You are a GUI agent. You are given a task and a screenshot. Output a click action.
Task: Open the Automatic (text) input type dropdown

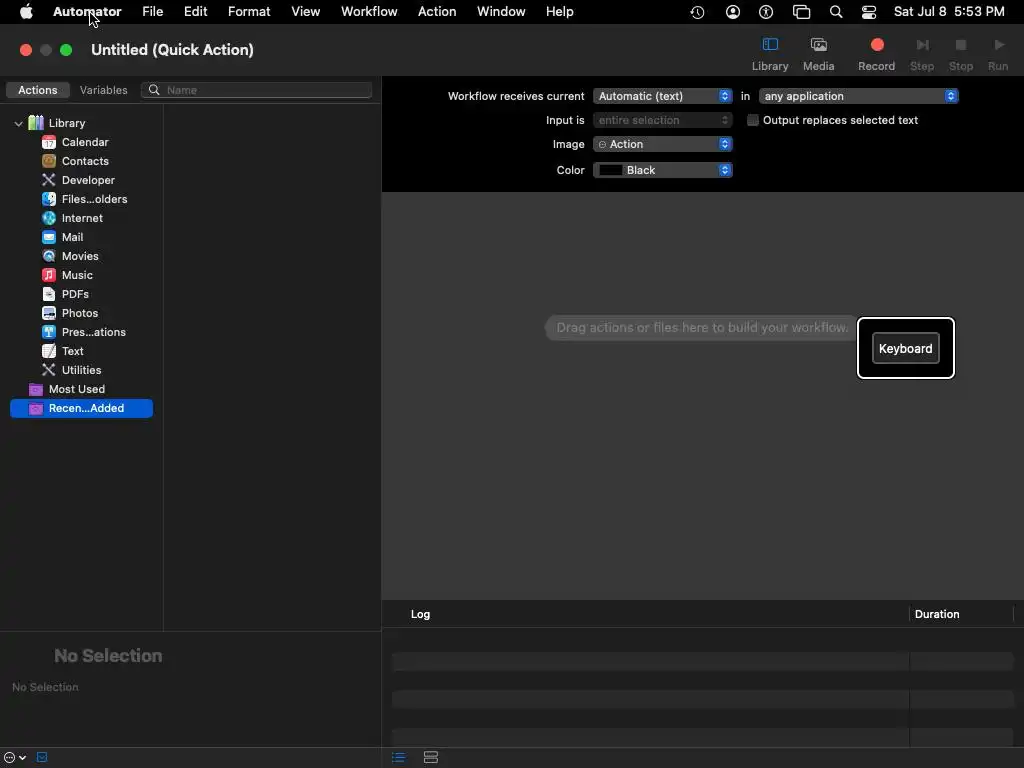click(662, 96)
